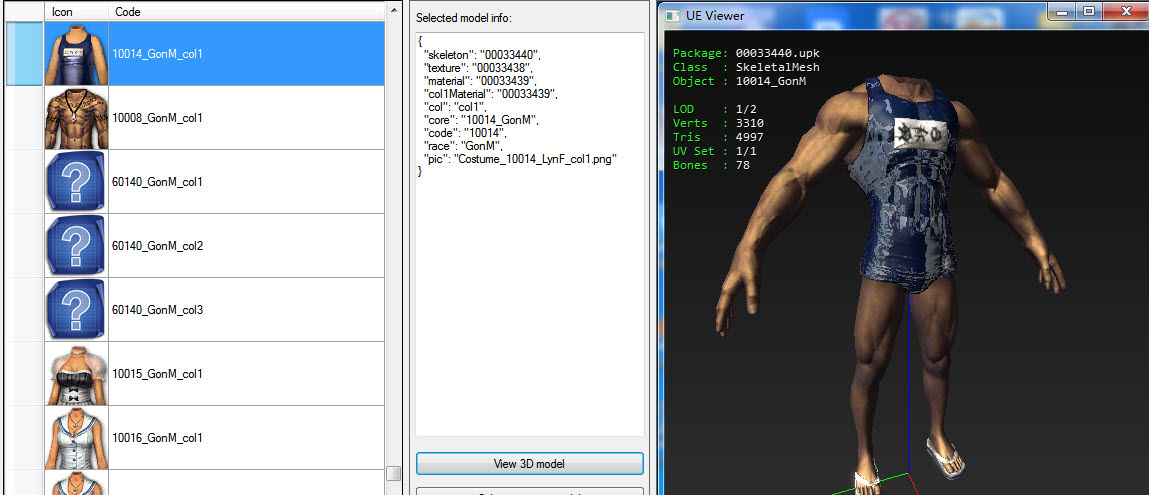Minimize the UE Viewer window

1062,10
